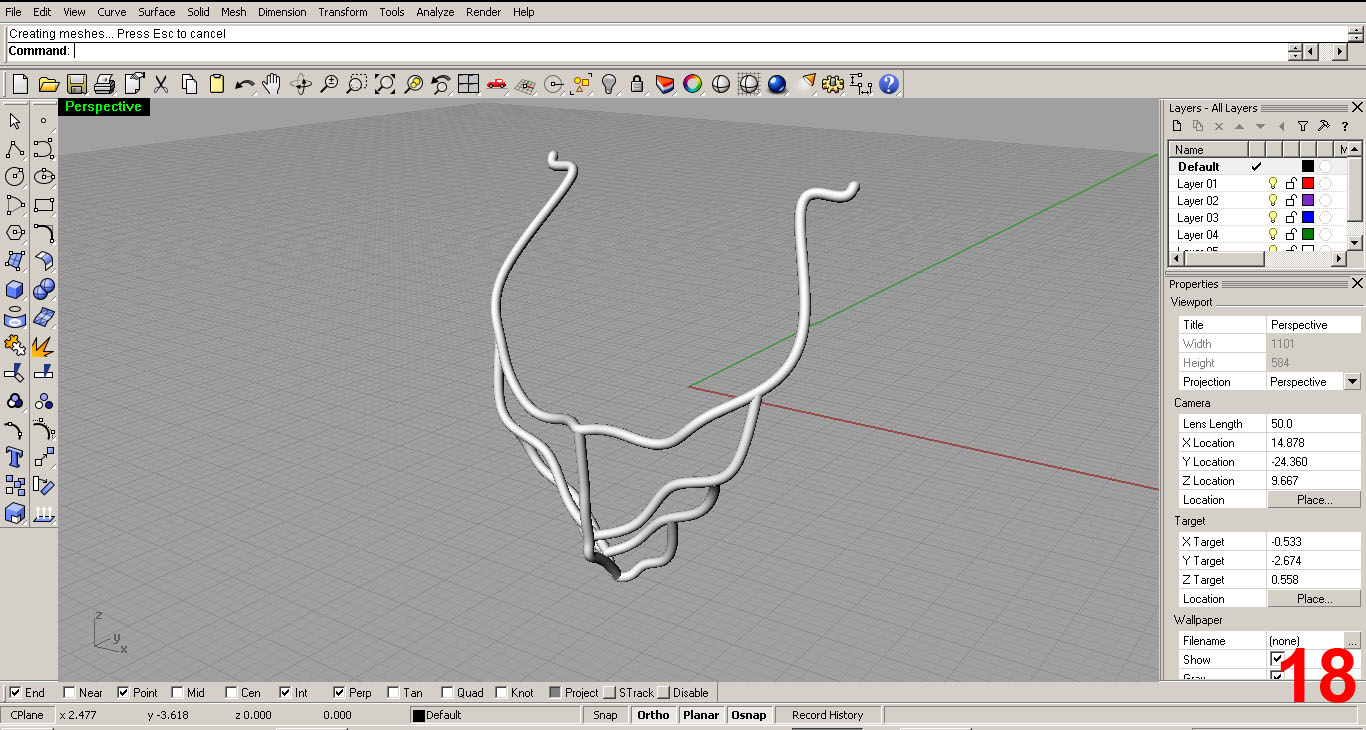The image size is (1366, 730).
Task: Toggle the End osnap checkbox
Action: click(15, 692)
